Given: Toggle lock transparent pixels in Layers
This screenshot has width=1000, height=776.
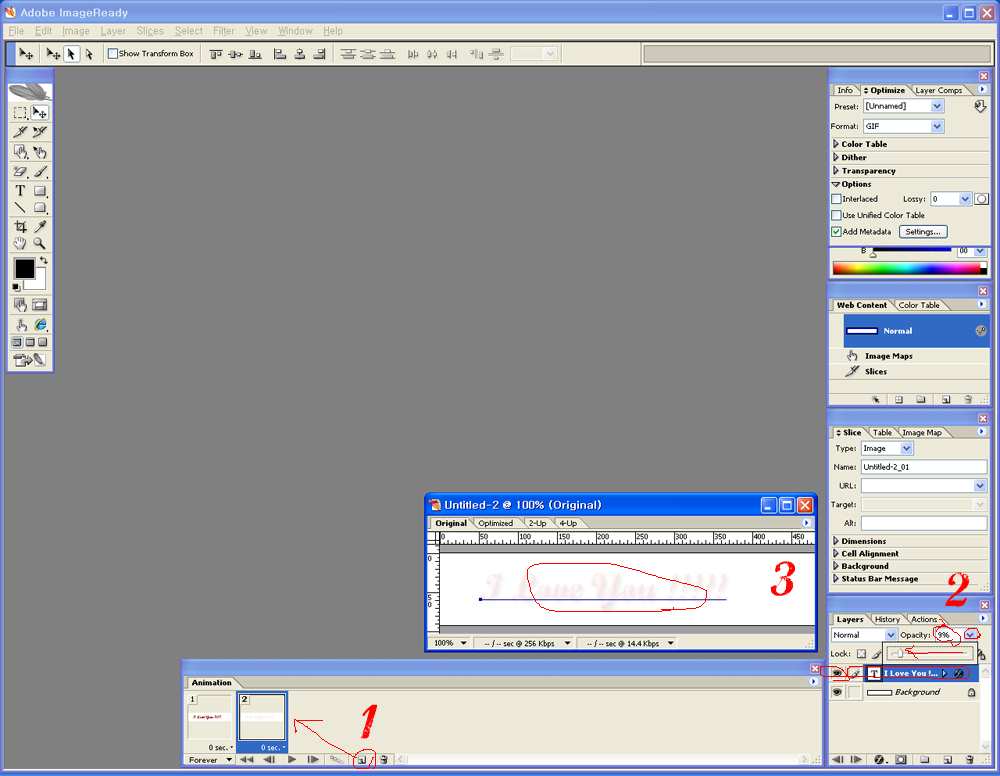Looking at the screenshot, I should [861, 654].
